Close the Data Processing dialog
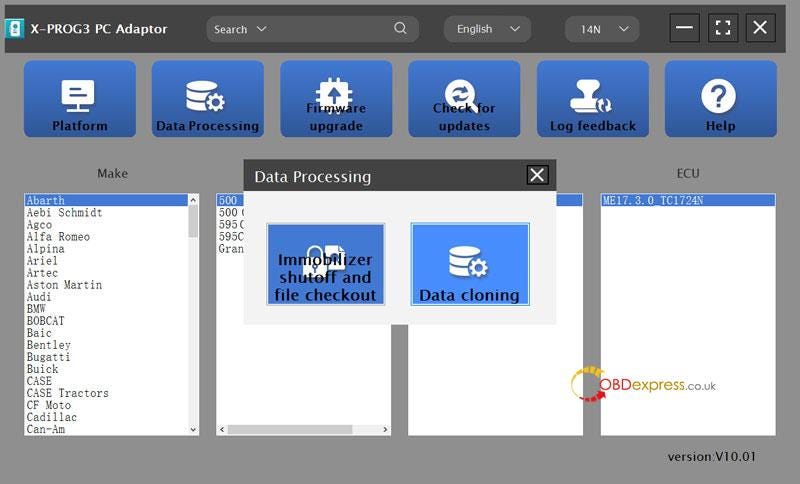The height and width of the screenshot is (484, 800). [537, 175]
